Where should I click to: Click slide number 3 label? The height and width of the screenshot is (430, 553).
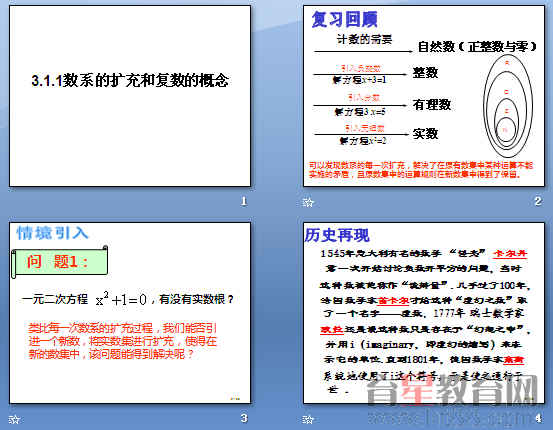[244, 418]
